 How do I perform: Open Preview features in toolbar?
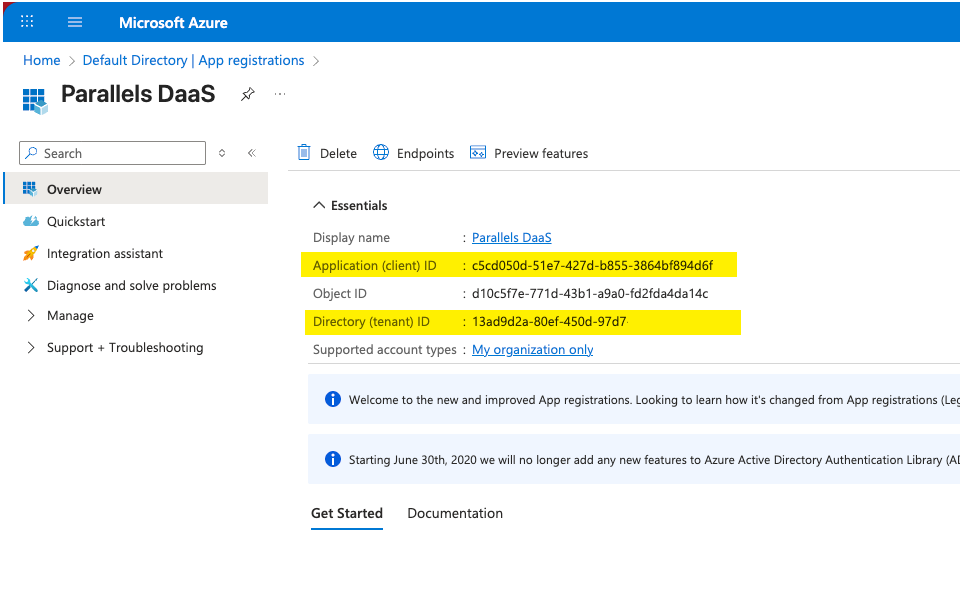tap(529, 153)
